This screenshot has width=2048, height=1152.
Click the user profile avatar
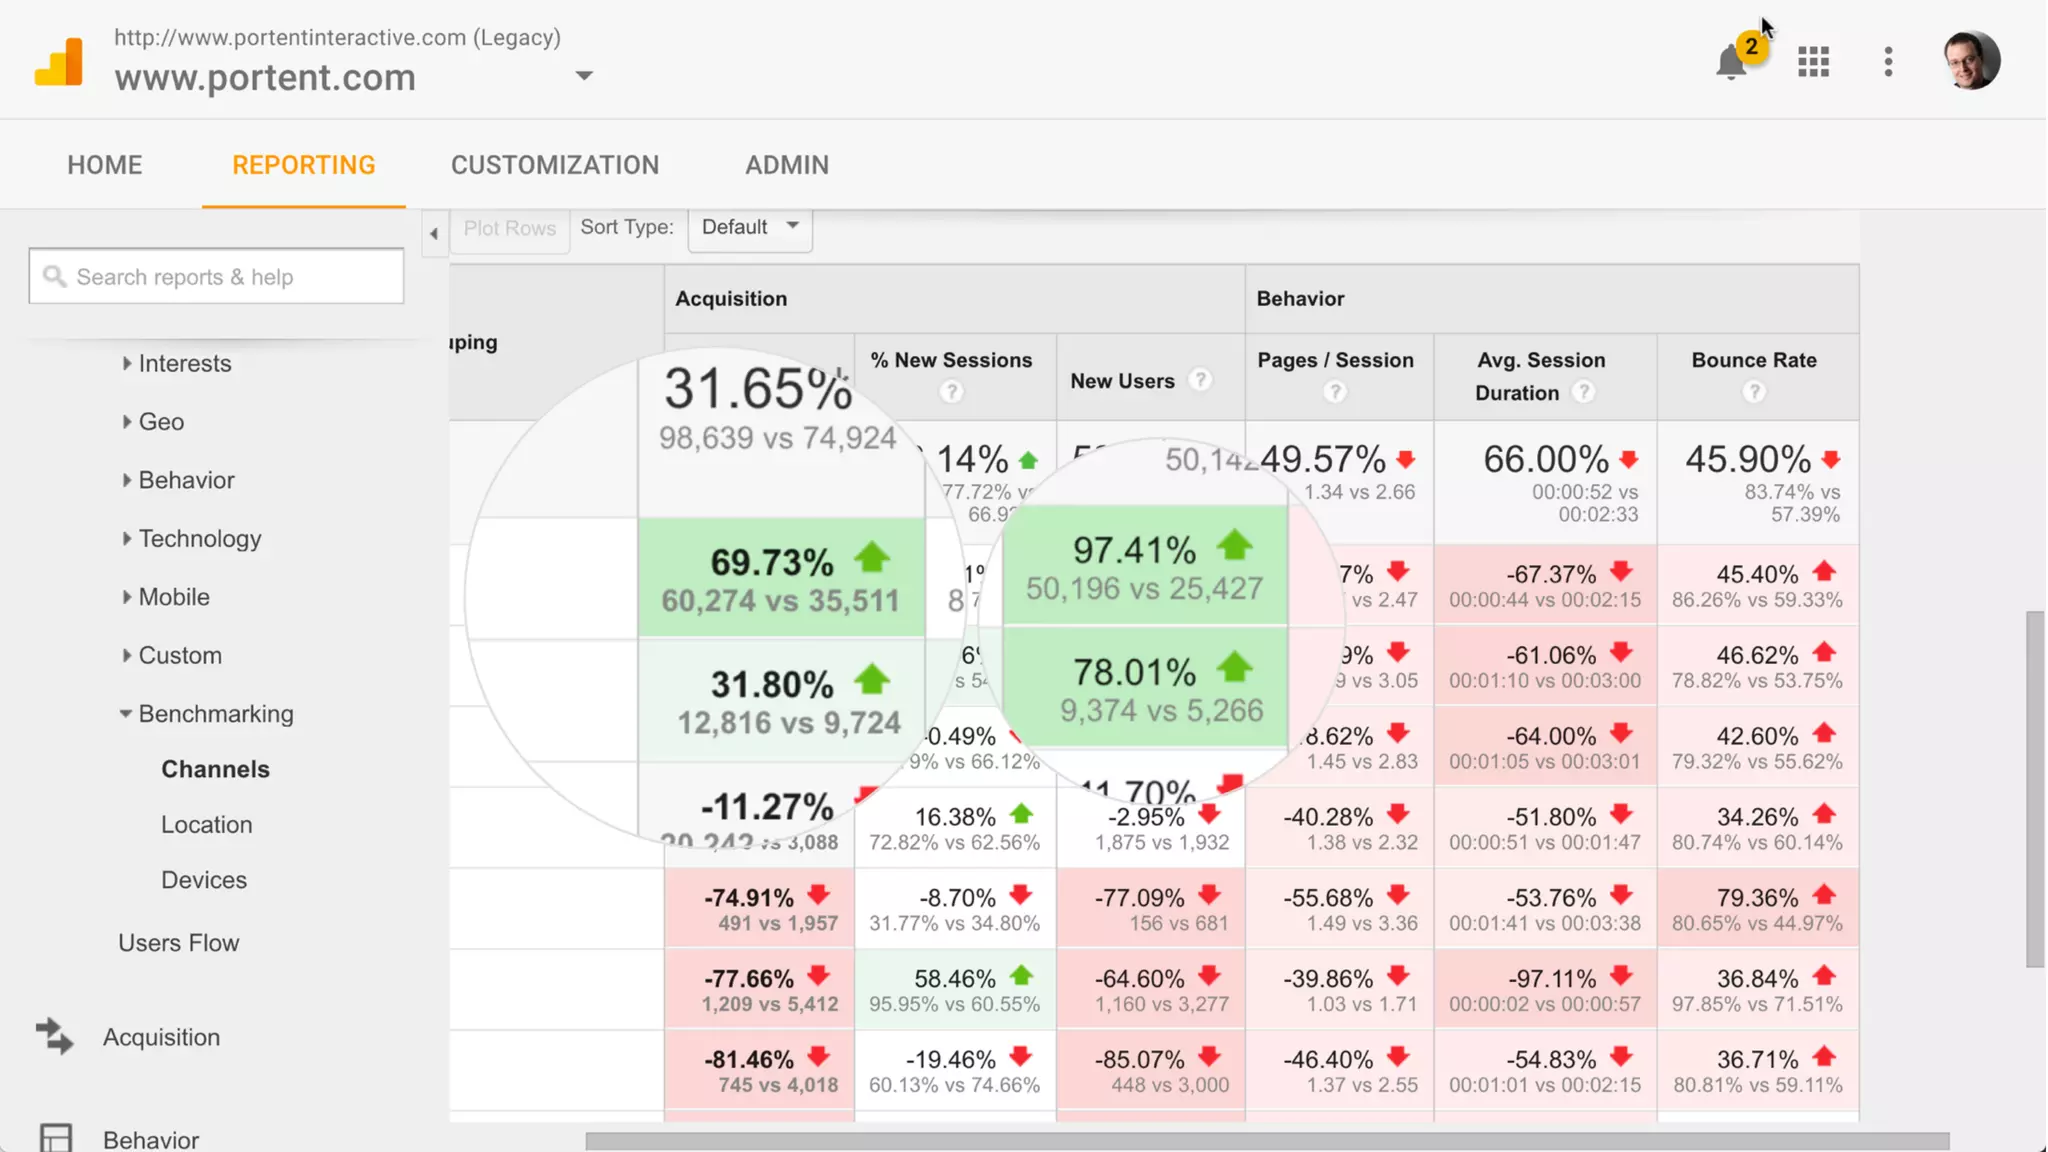pos(1971,61)
